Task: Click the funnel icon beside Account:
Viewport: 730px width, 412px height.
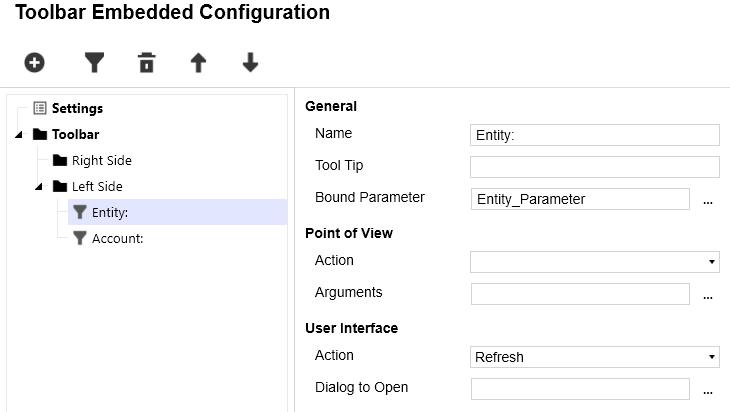Action: coord(80,238)
